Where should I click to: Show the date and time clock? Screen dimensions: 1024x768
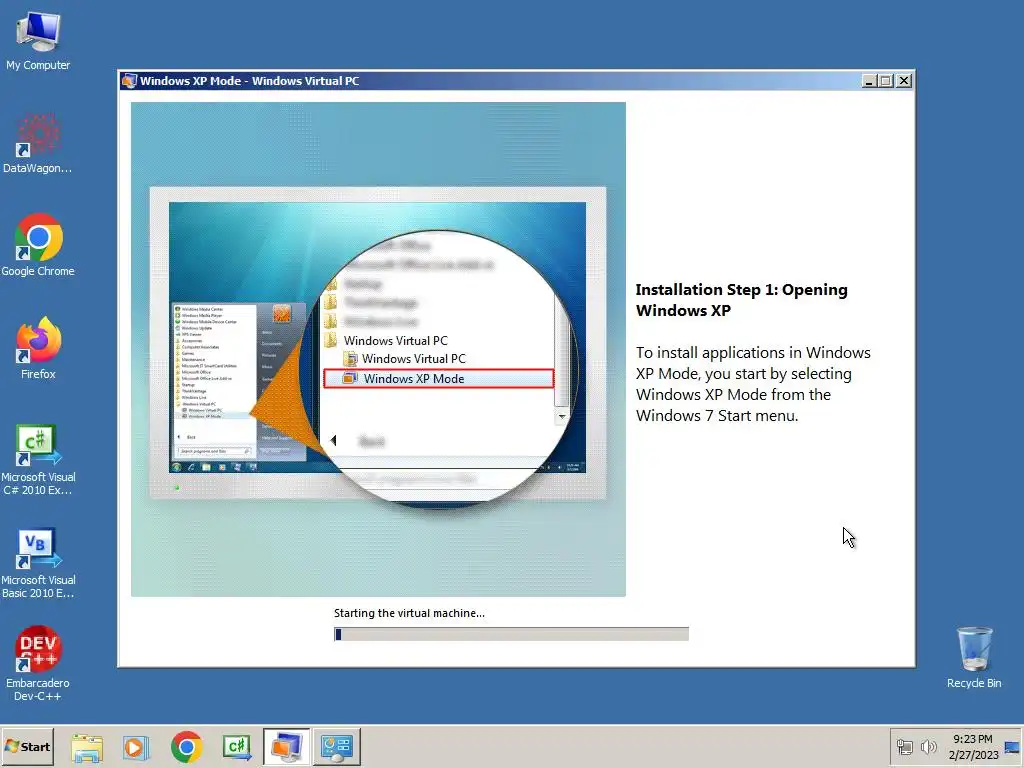[x=973, y=747]
